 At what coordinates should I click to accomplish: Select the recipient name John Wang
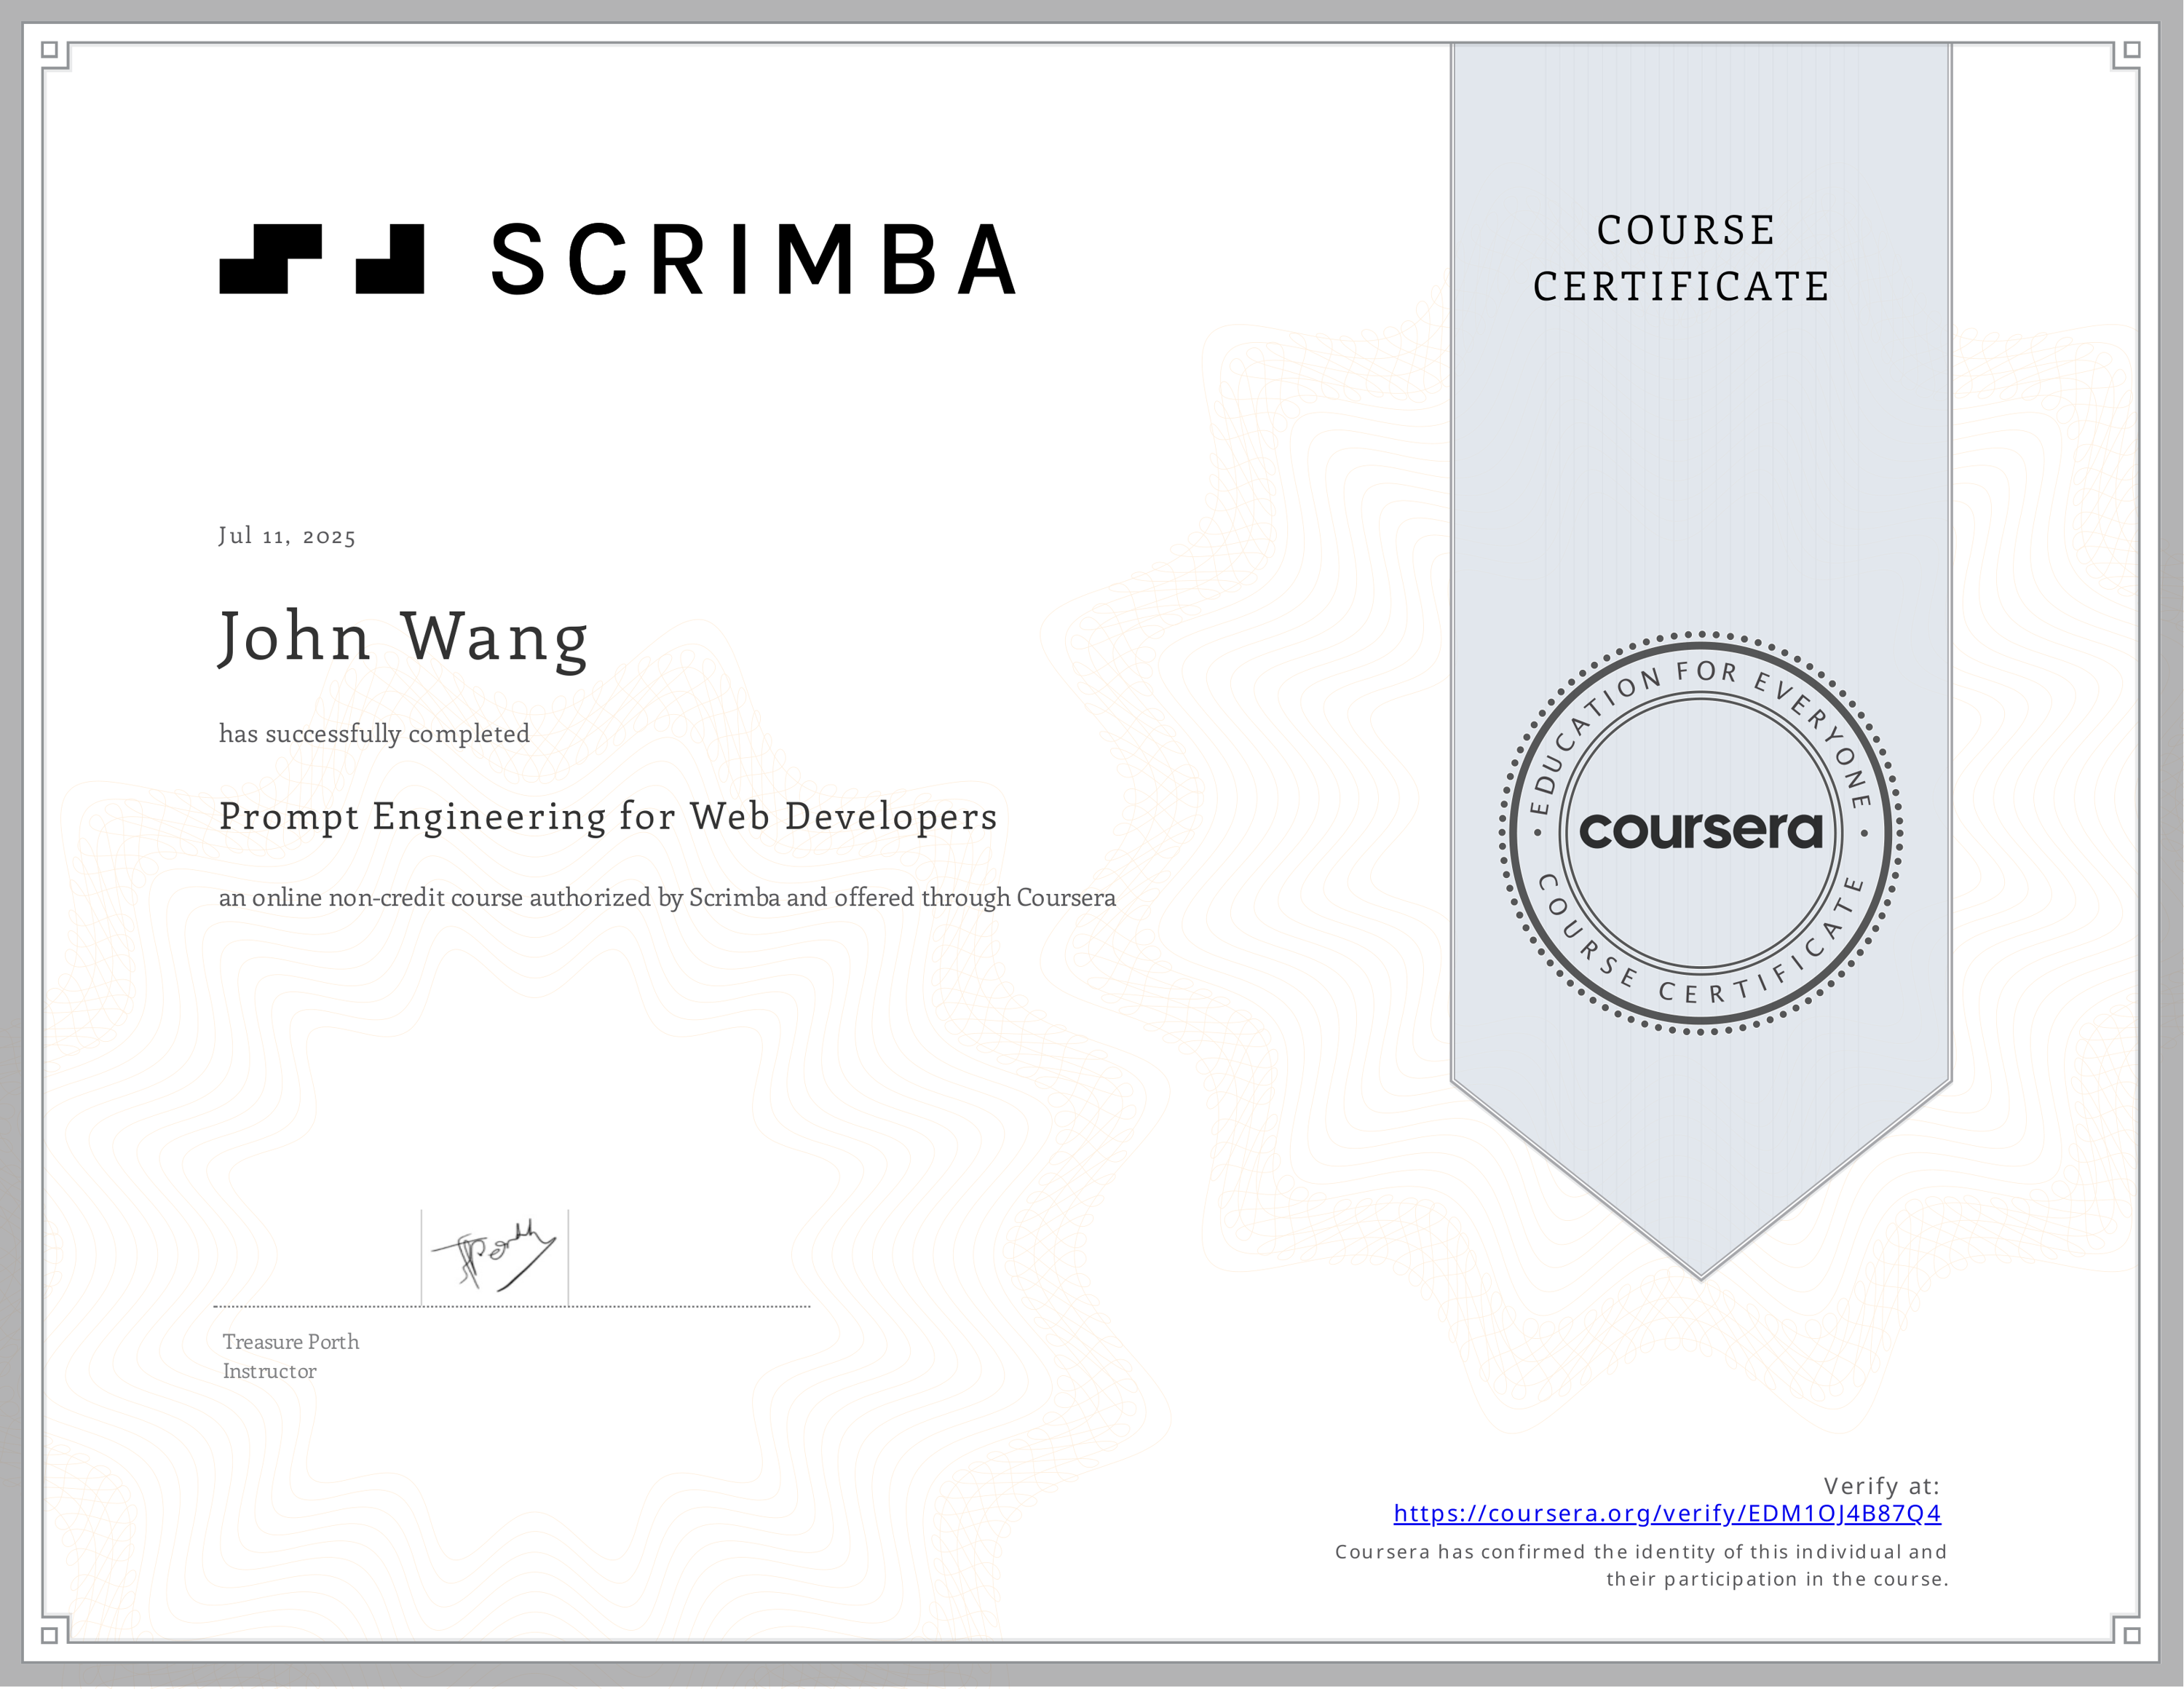pyautogui.click(x=404, y=639)
